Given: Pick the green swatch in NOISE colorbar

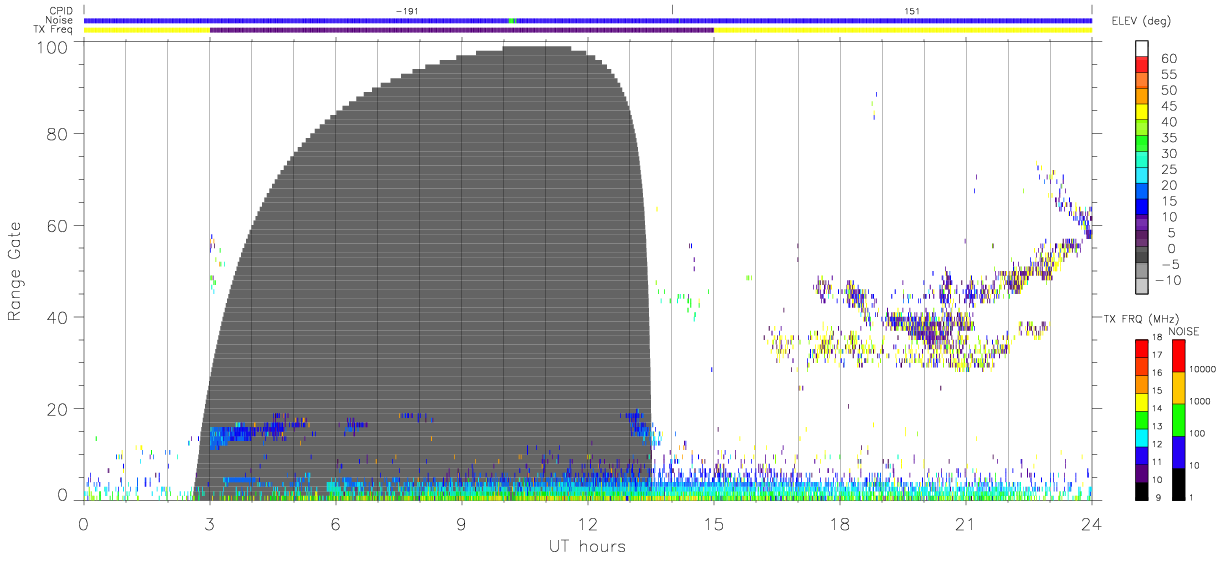Looking at the screenshot, I should [x=1178, y=418].
